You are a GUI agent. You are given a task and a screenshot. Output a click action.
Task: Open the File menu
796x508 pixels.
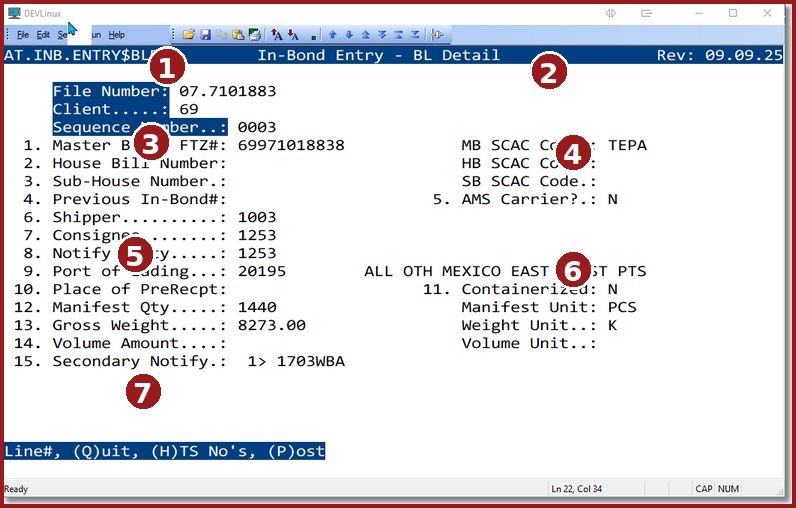(x=22, y=34)
